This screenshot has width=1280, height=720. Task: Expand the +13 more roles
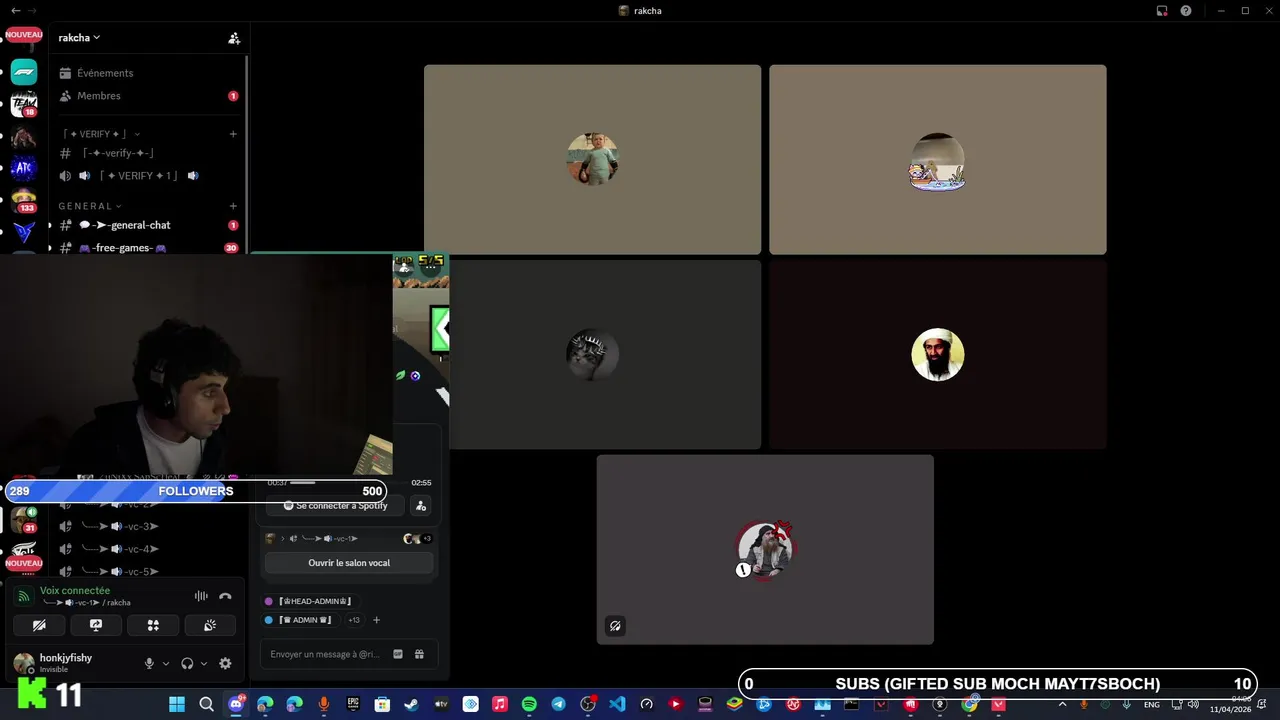pos(353,620)
